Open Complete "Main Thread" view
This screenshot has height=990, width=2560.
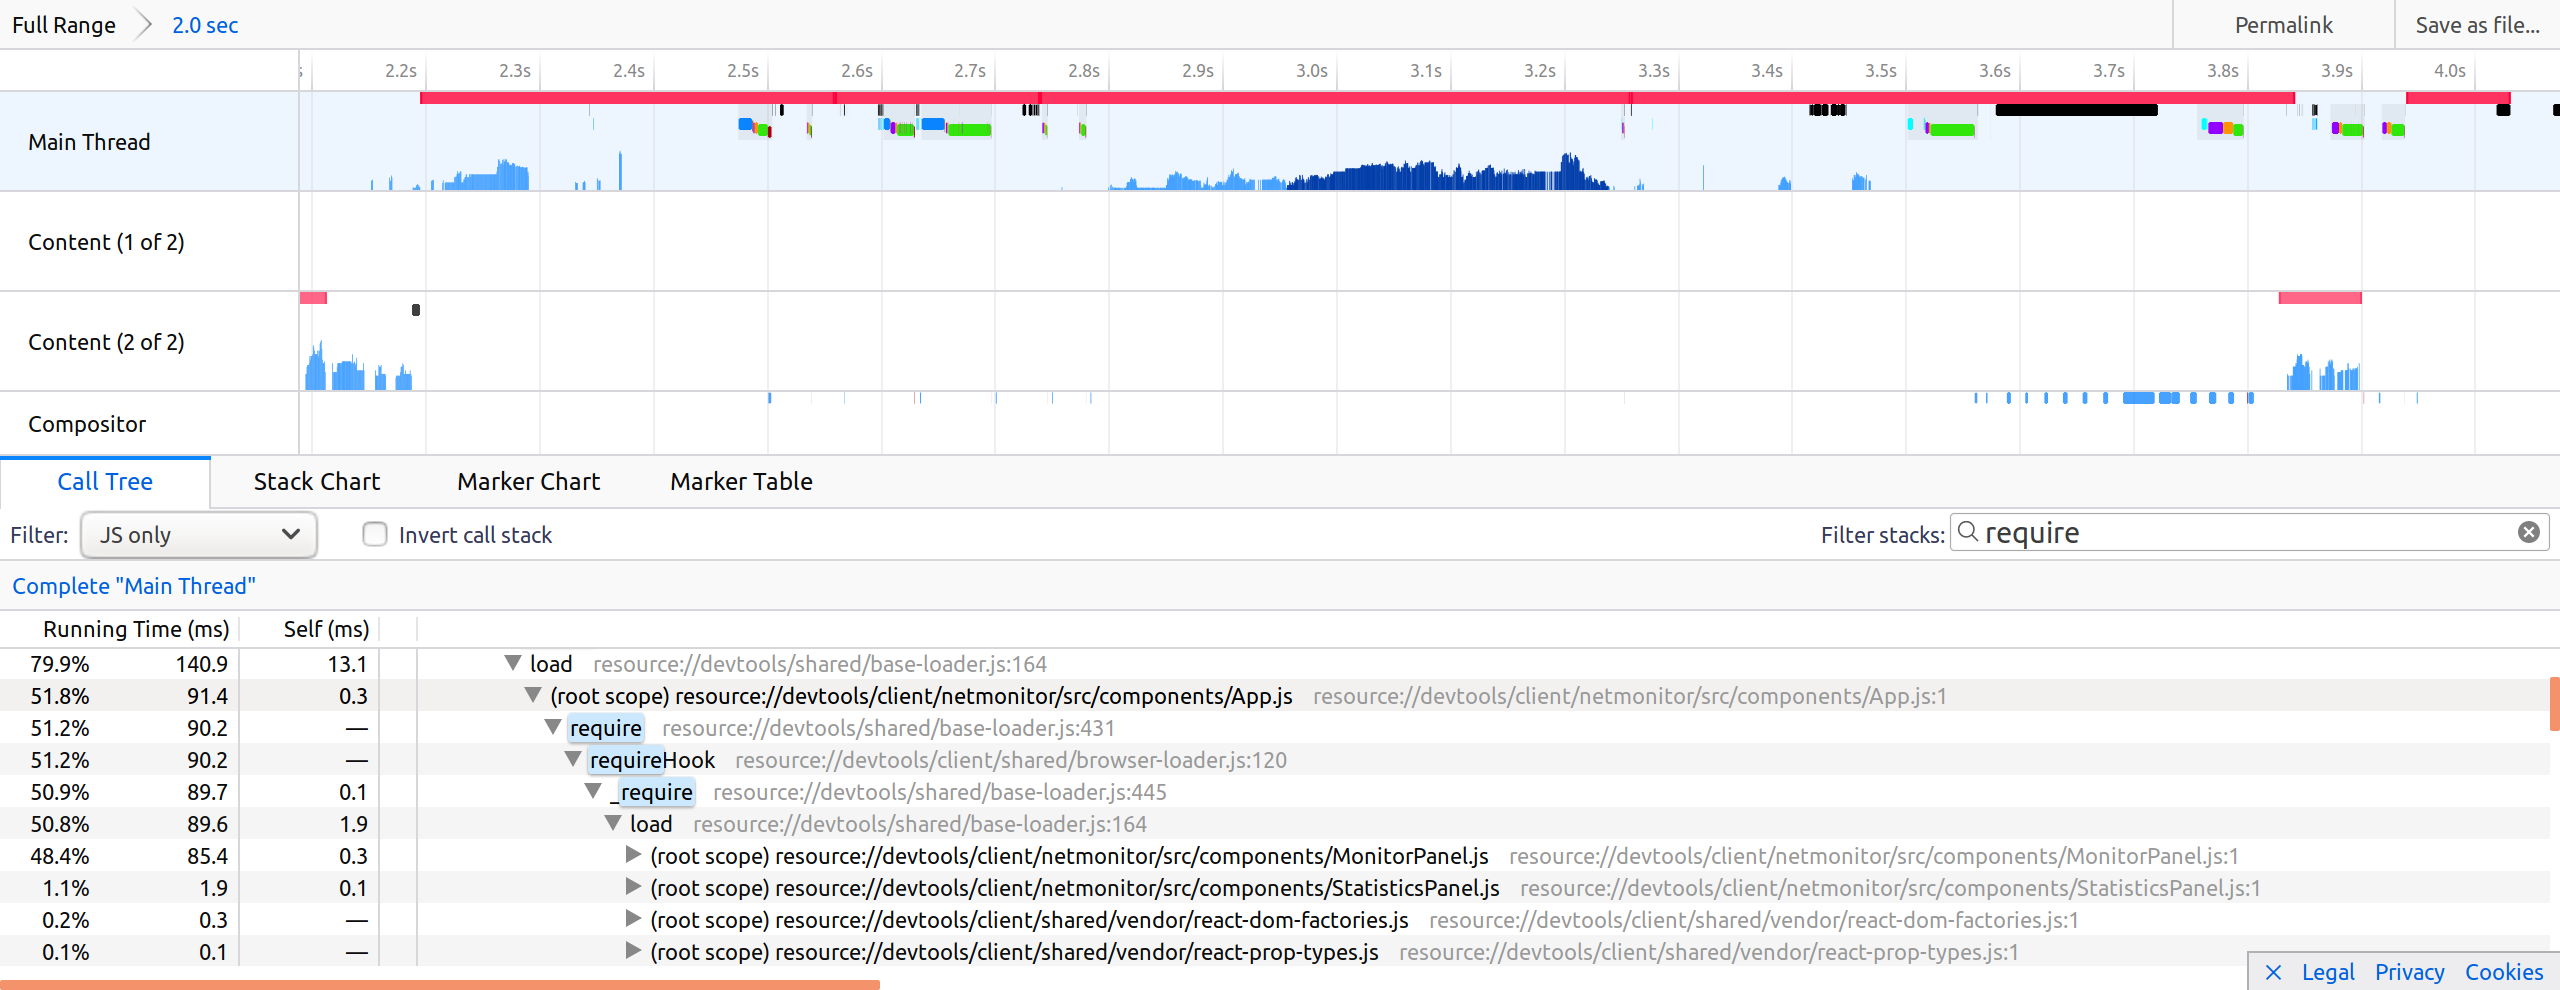tap(133, 586)
